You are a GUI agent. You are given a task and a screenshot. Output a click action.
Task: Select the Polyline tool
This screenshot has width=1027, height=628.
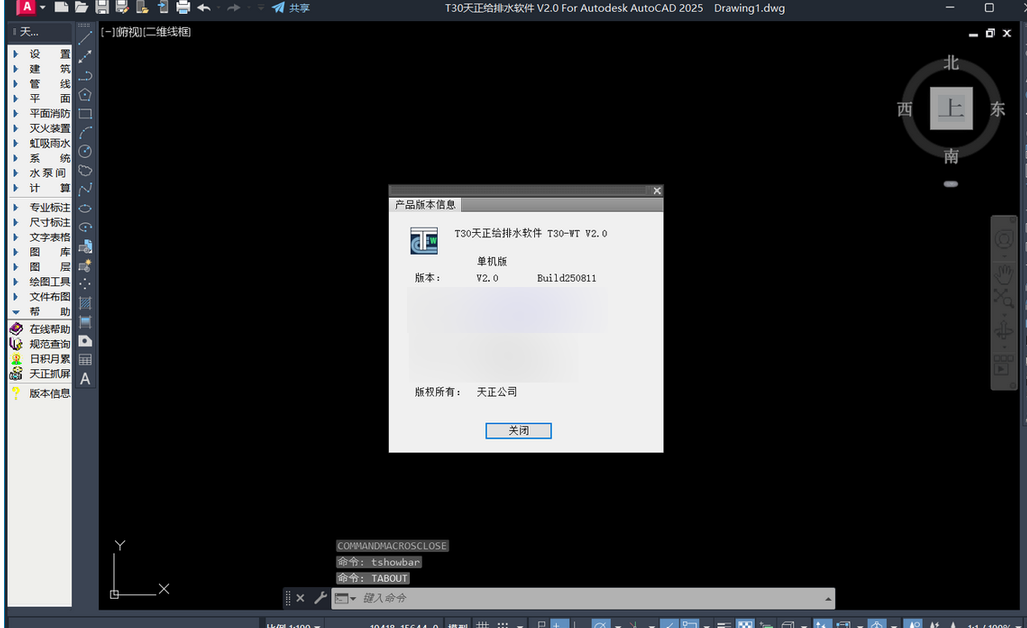(85, 76)
